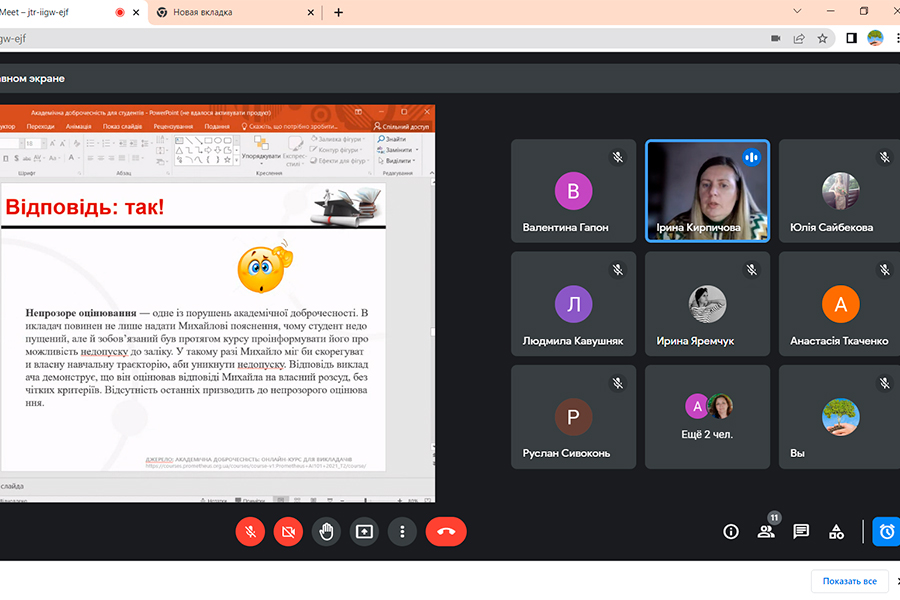This screenshot has width=900, height=600.
Task: Open the chat with everyone panel
Action: point(801,531)
